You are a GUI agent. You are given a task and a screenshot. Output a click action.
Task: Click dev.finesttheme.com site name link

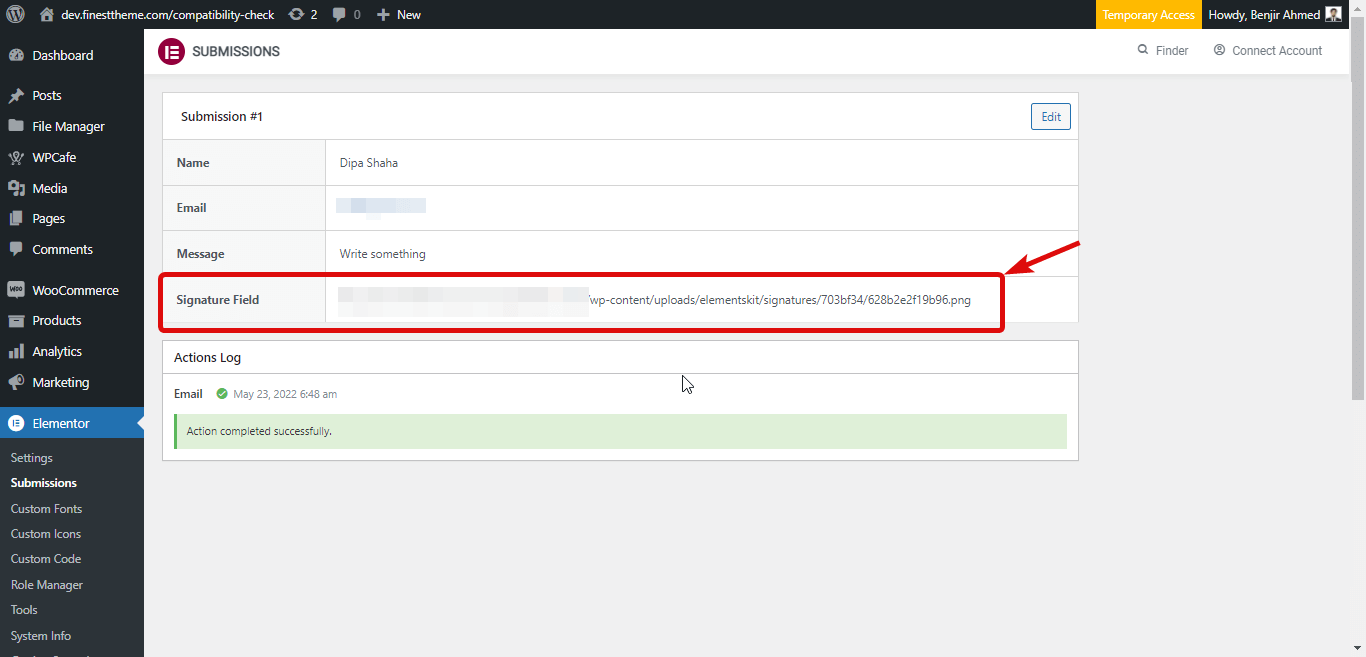pyautogui.click(x=156, y=14)
